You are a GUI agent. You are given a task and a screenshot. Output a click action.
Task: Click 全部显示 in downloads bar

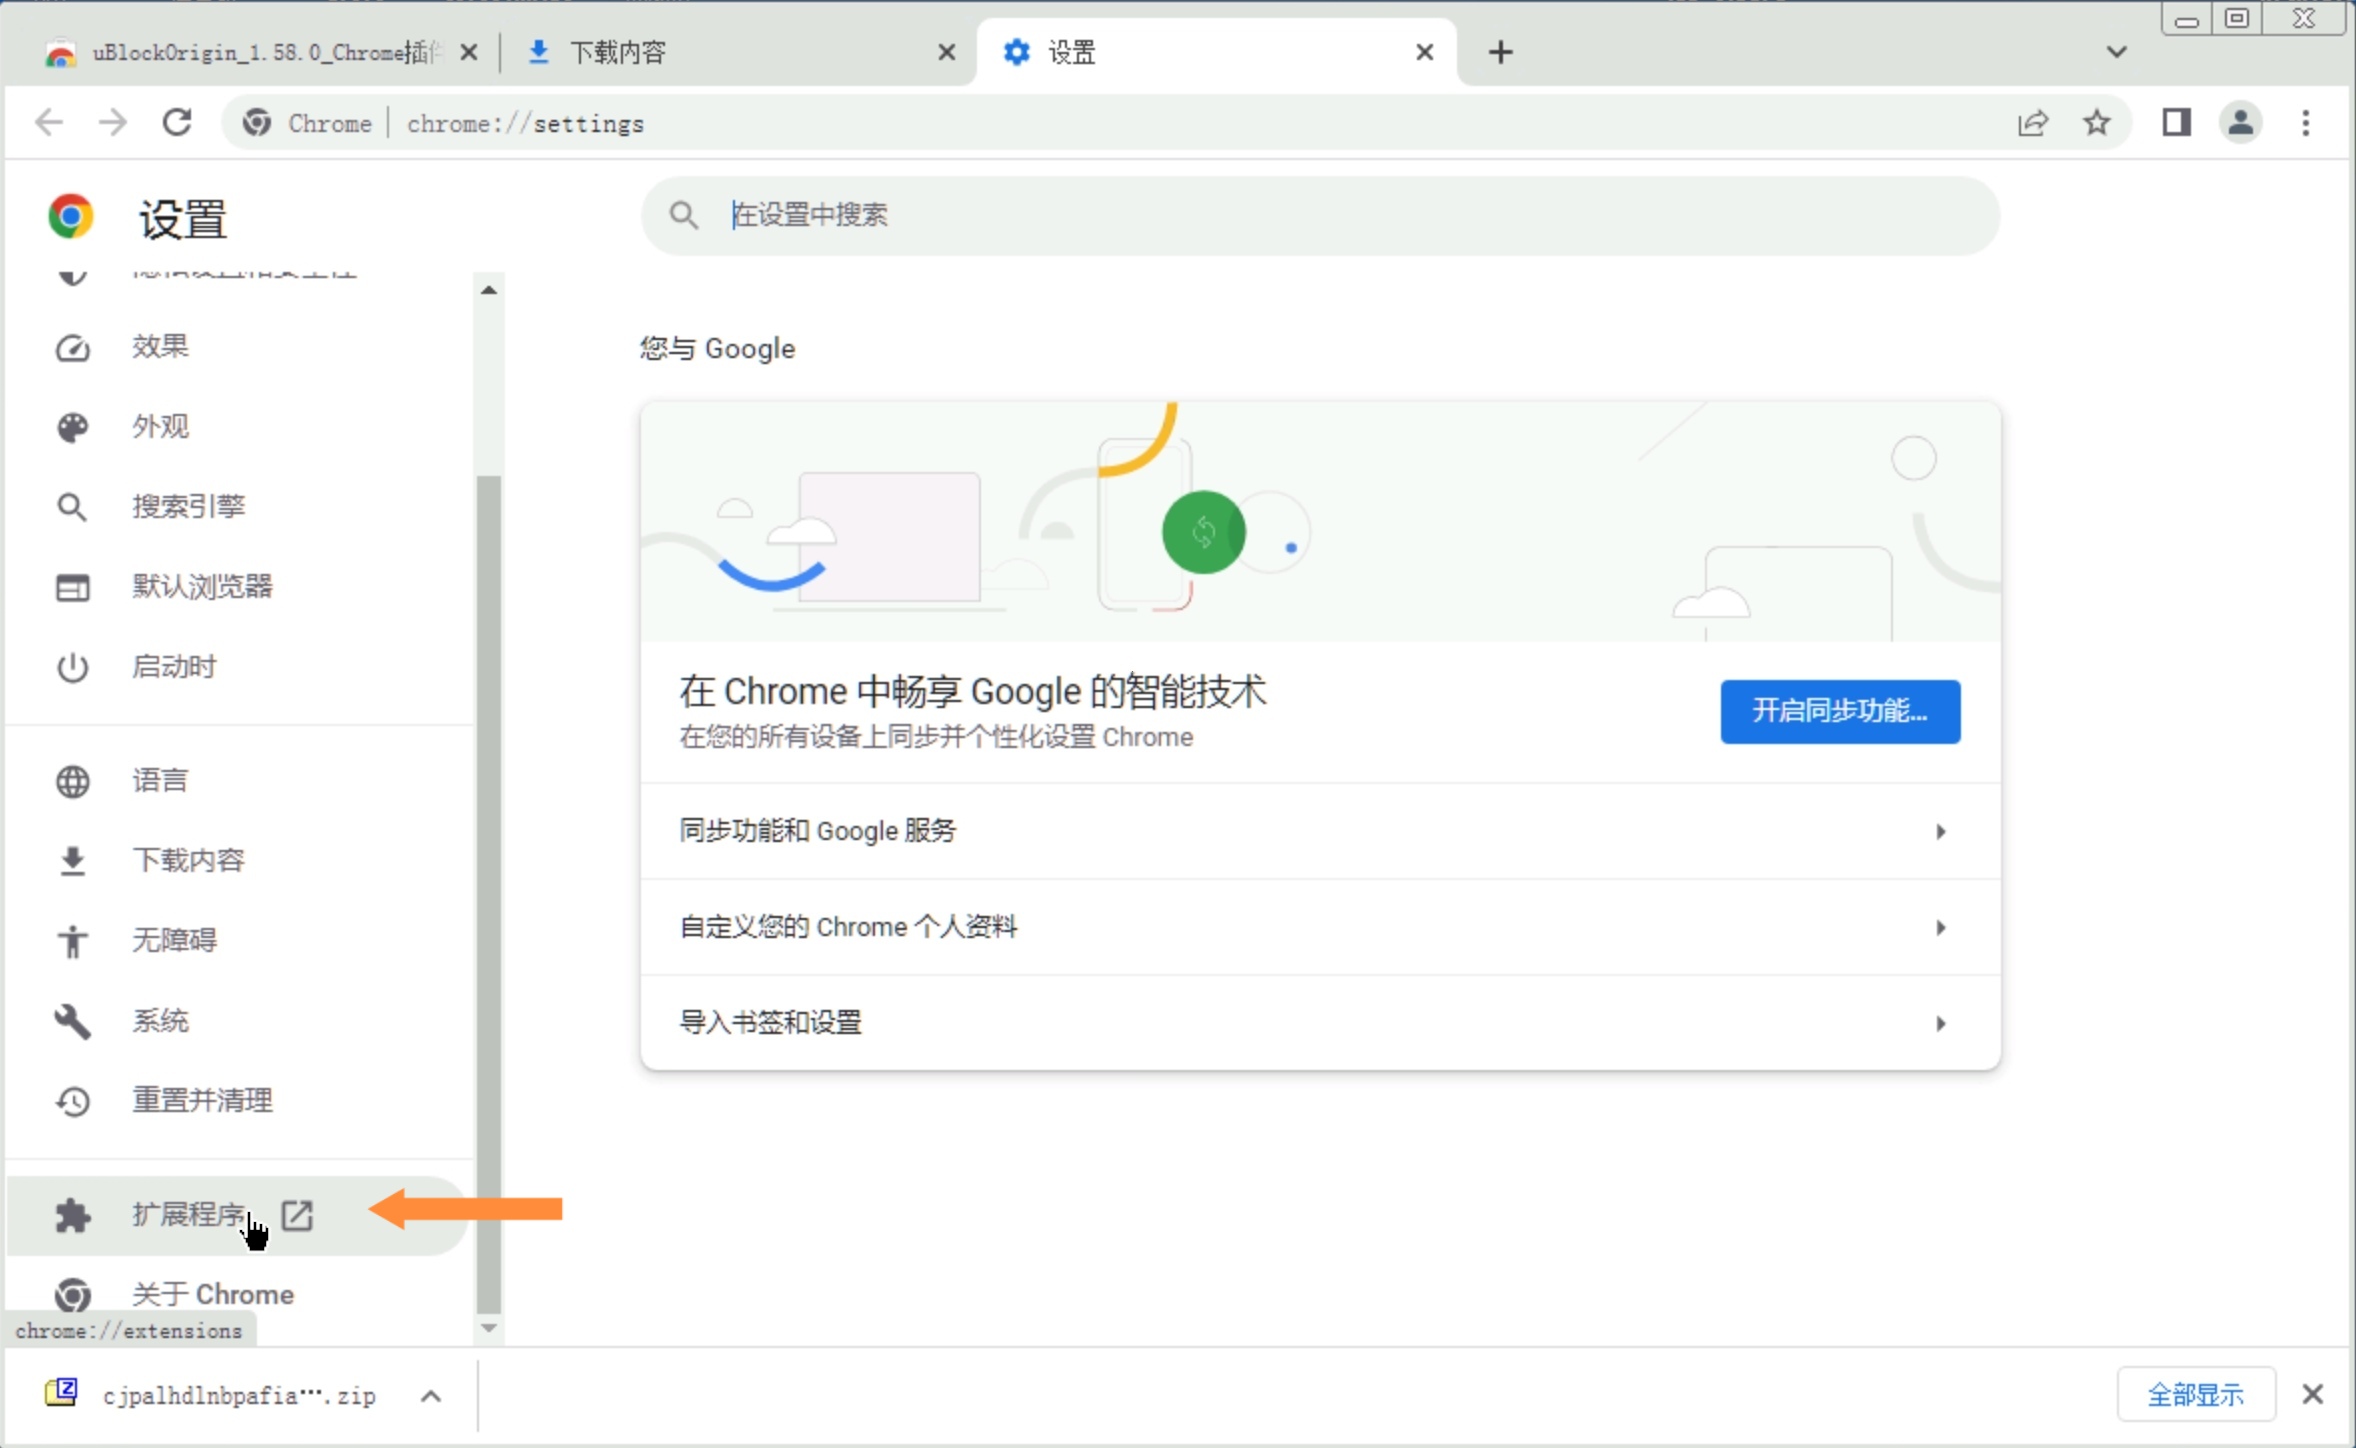pyautogui.click(x=2195, y=1394)
